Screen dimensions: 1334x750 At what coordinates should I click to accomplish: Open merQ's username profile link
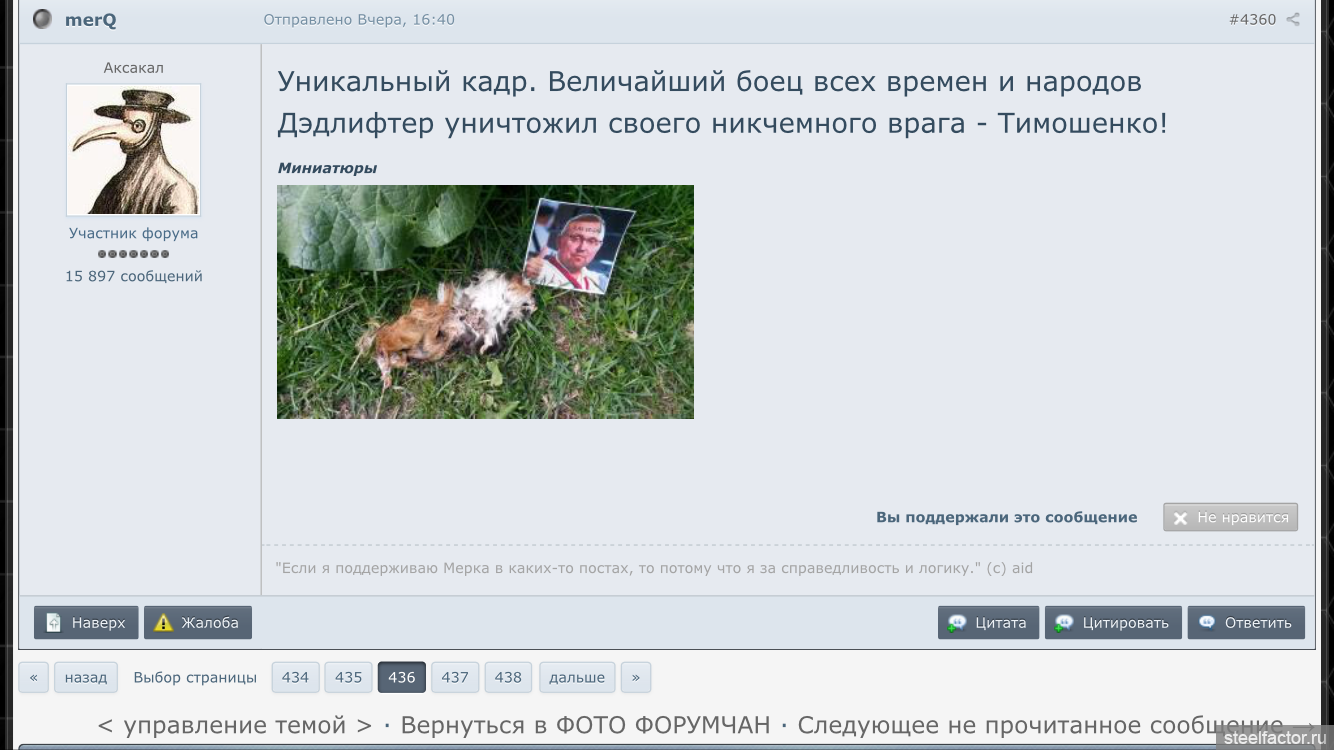[91, 19]
